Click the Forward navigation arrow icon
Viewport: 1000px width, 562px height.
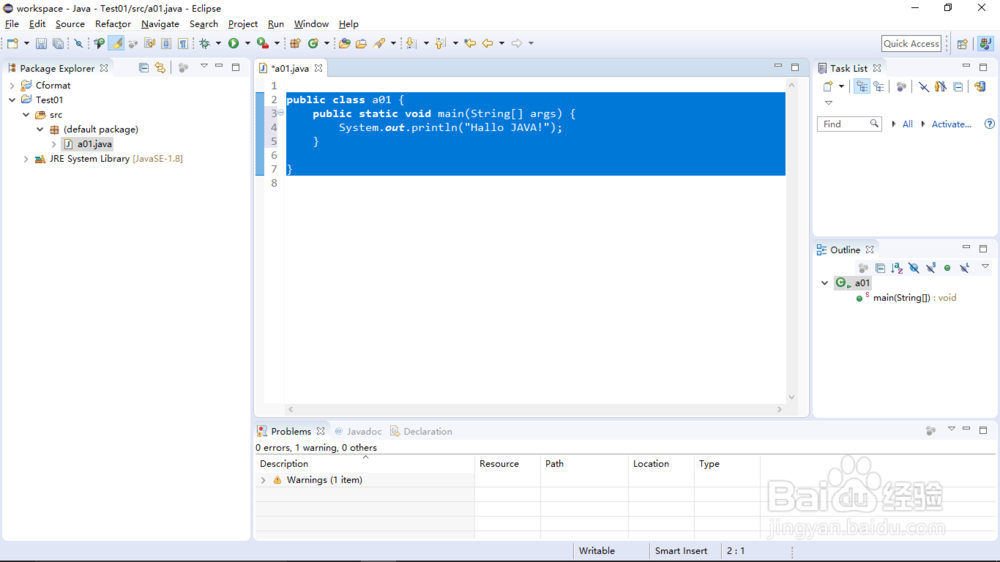tap(517, 43)
